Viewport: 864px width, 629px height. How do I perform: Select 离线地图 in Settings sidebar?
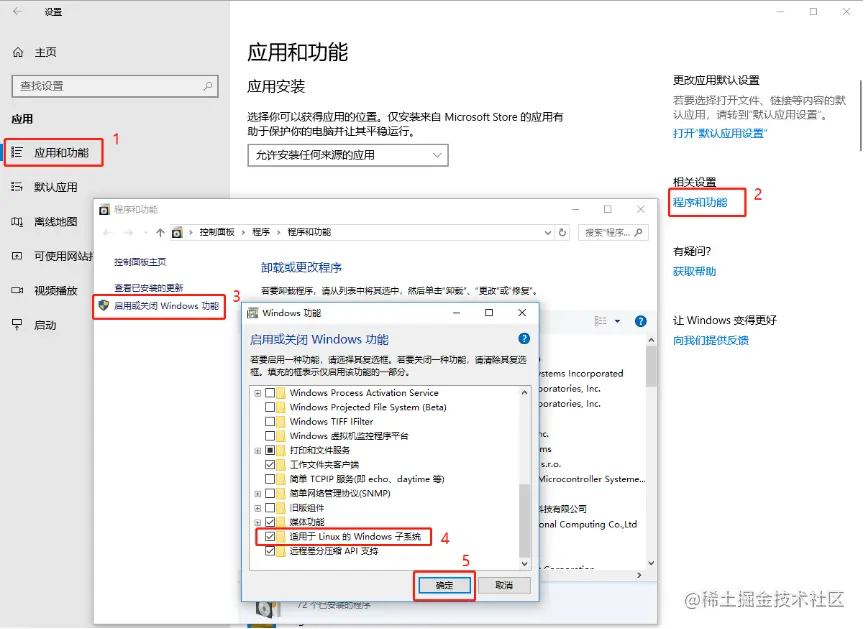55,221
